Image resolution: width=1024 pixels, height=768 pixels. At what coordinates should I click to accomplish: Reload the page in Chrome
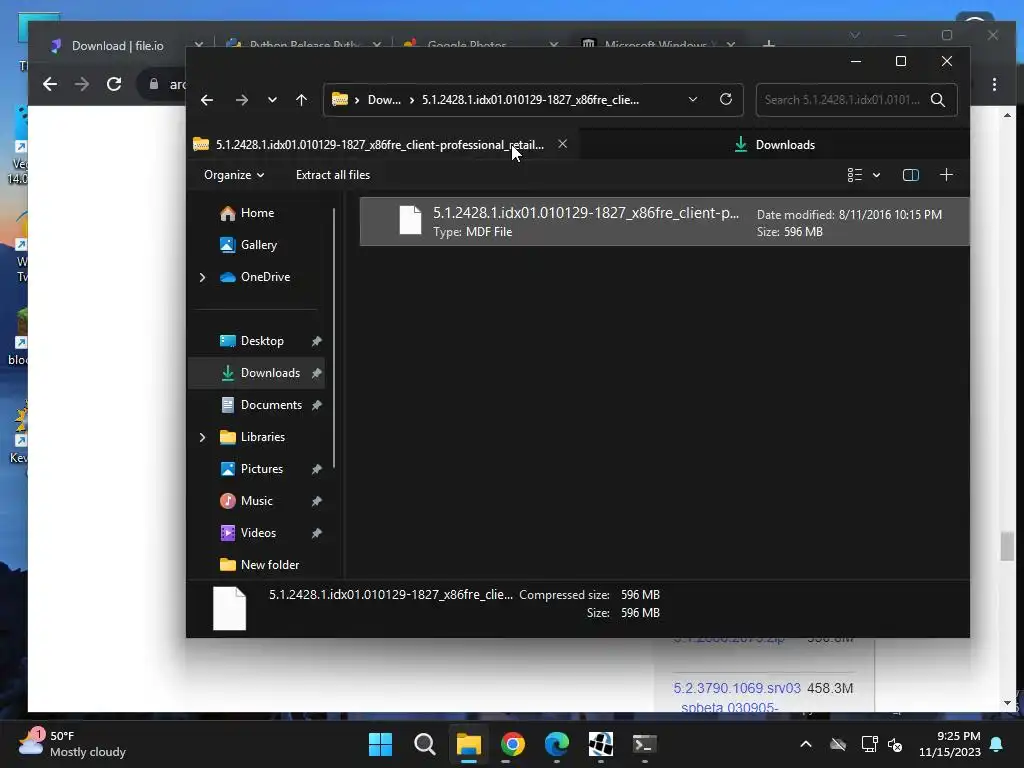pyautogui.click(x=114, y=84)
